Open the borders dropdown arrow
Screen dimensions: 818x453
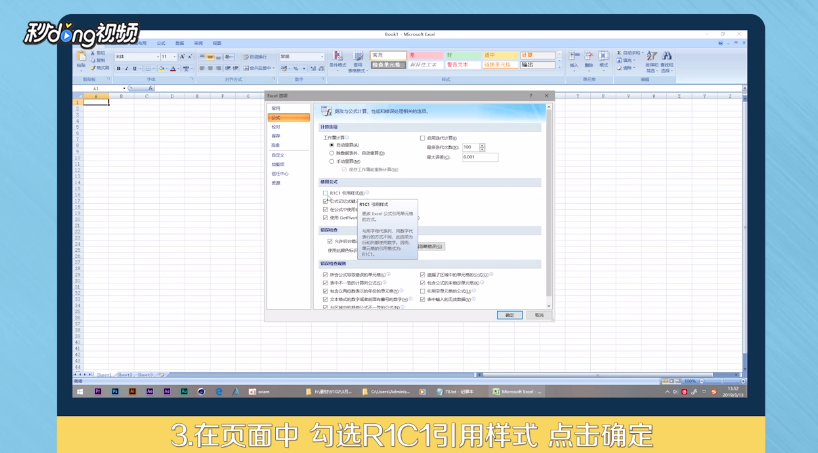point(154,68)
